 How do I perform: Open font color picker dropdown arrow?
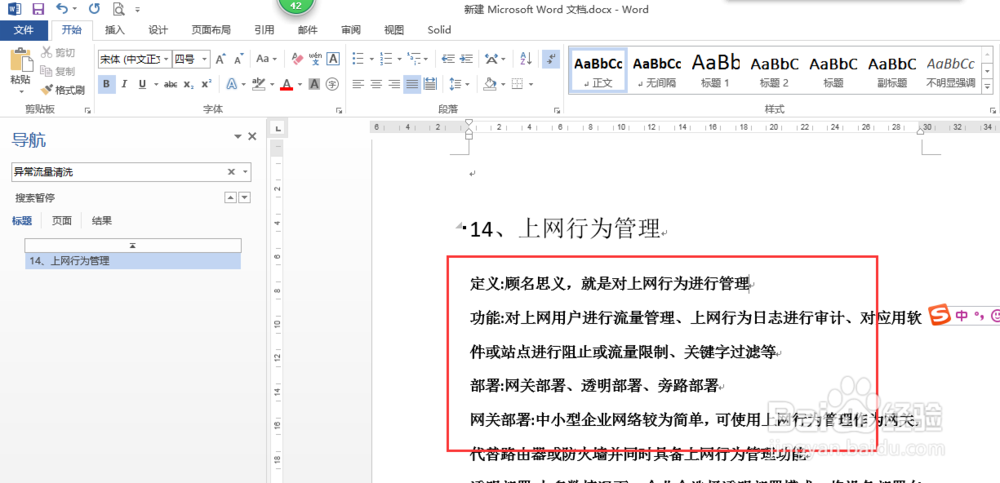click(x=299, y=84)
